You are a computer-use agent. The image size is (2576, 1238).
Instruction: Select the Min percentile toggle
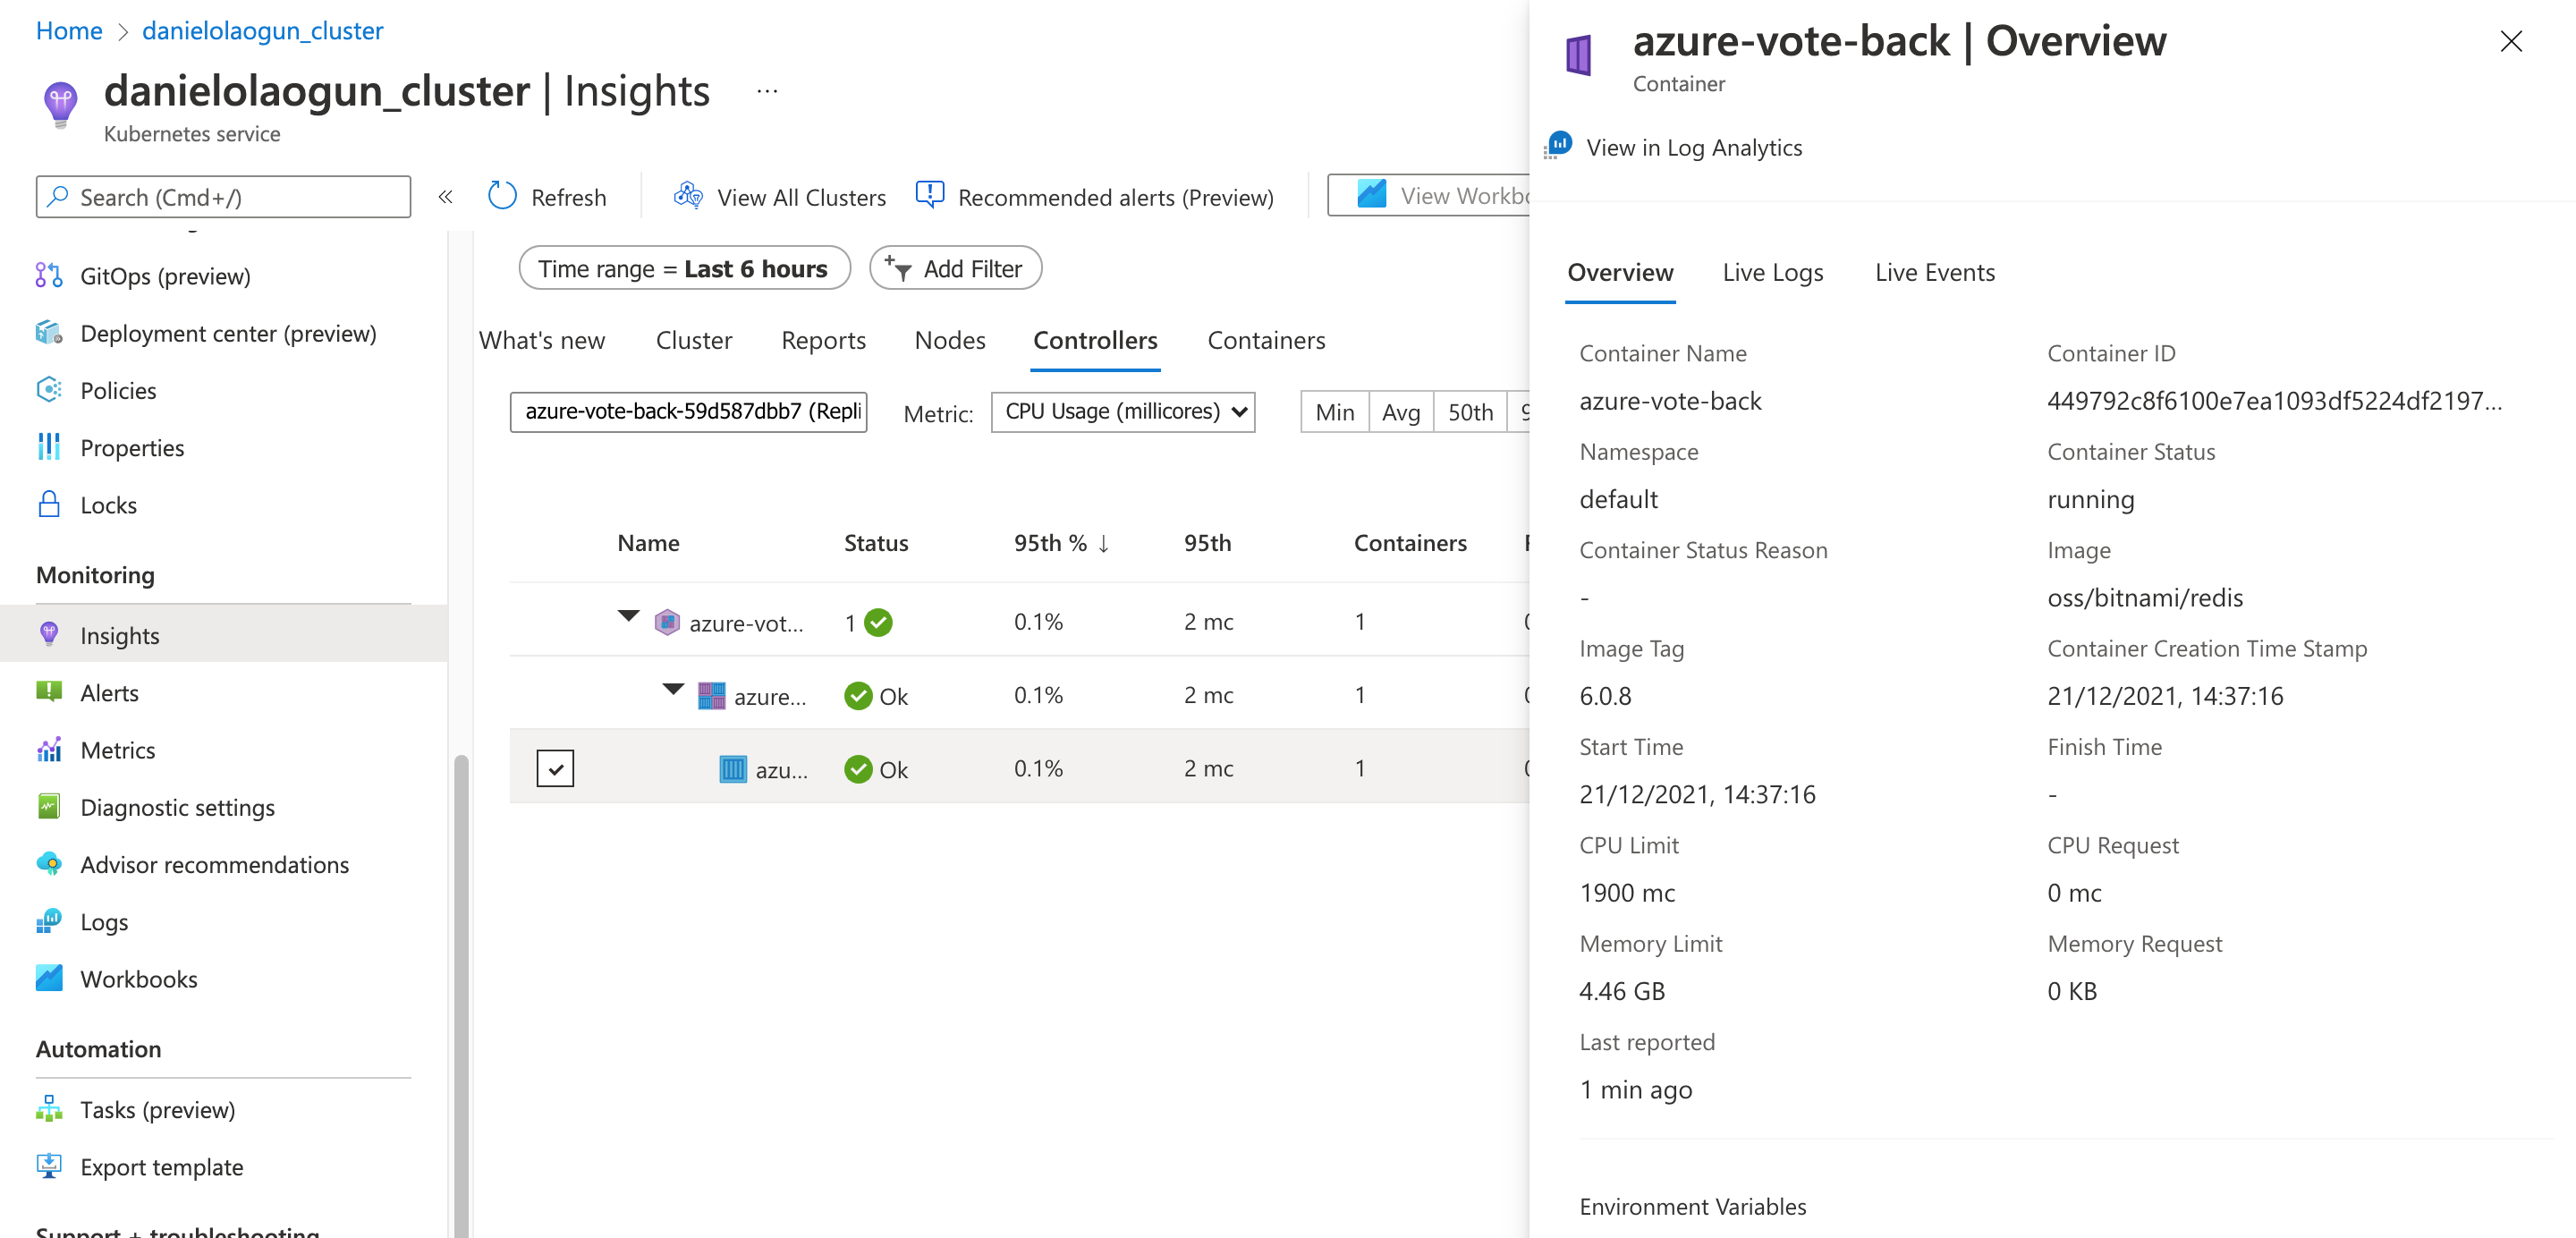click(1335, 412)
